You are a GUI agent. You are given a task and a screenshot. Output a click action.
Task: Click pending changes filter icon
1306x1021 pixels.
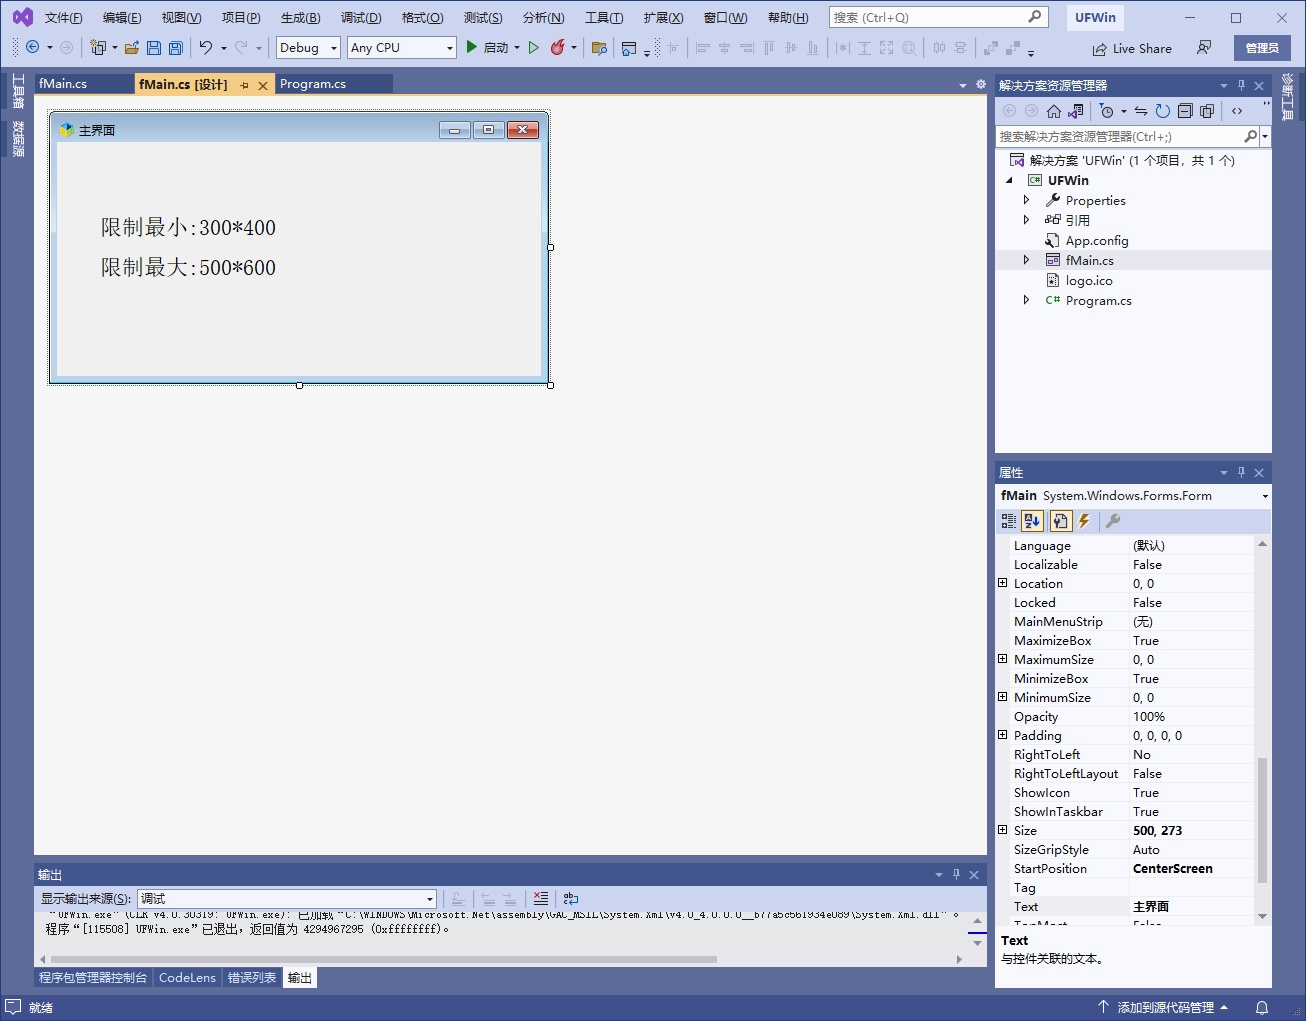[1106, 111]
